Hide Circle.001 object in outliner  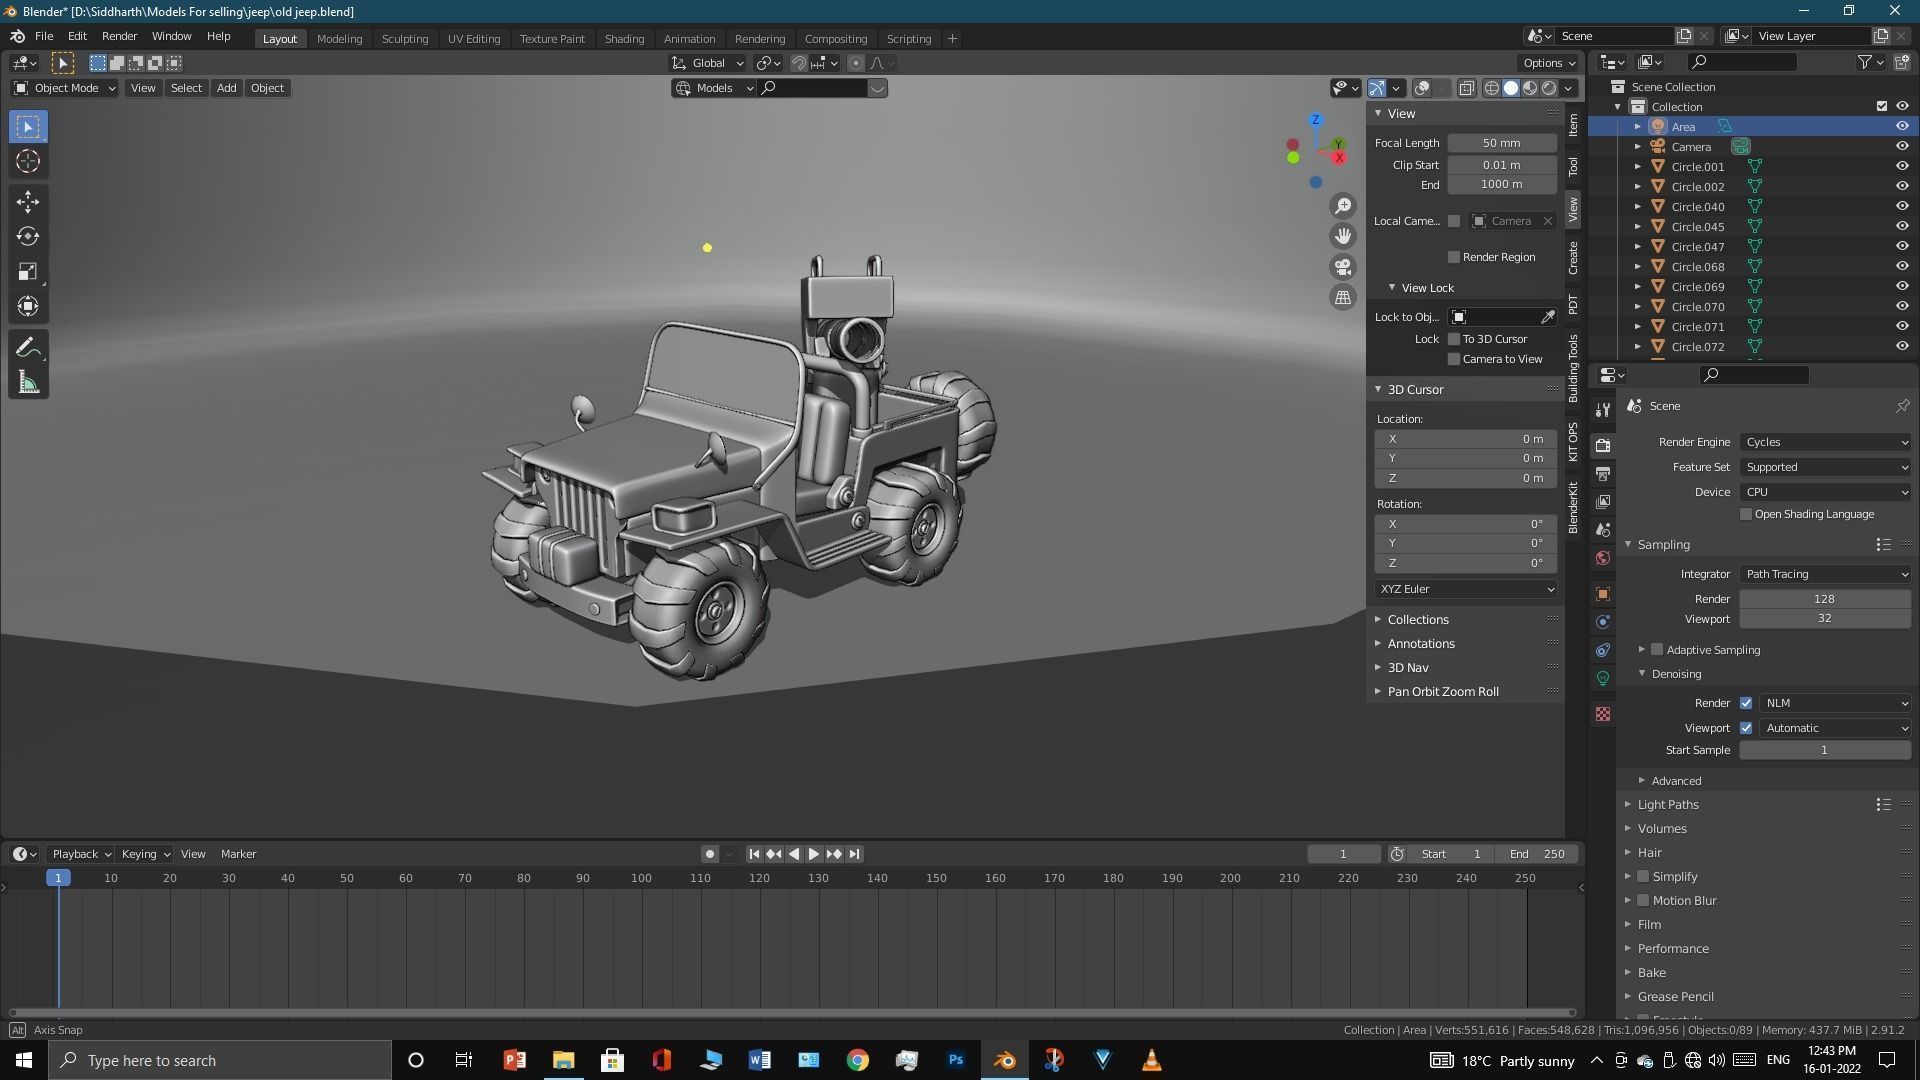click(1902, 166)
